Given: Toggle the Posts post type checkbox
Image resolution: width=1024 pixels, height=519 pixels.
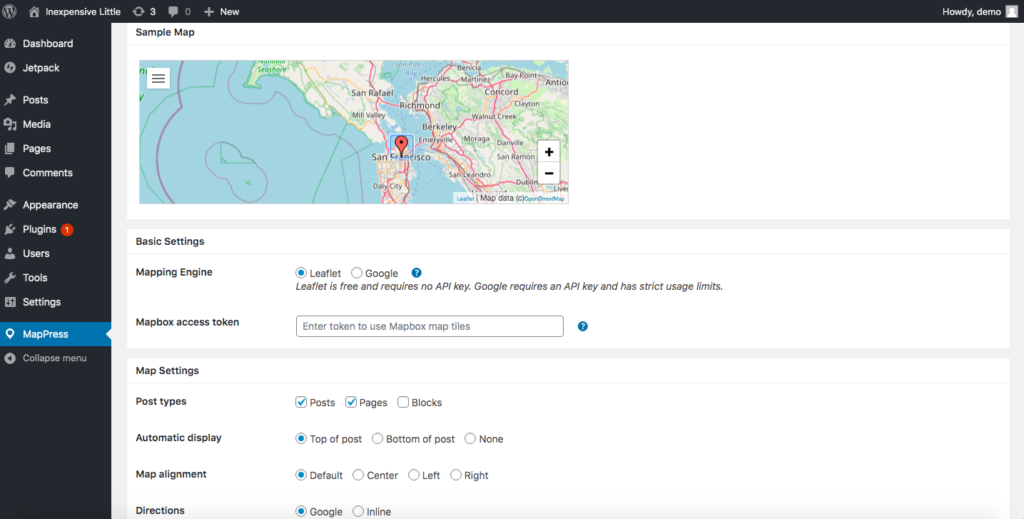Looking at the screenshot, I should [x=301, y=402].
